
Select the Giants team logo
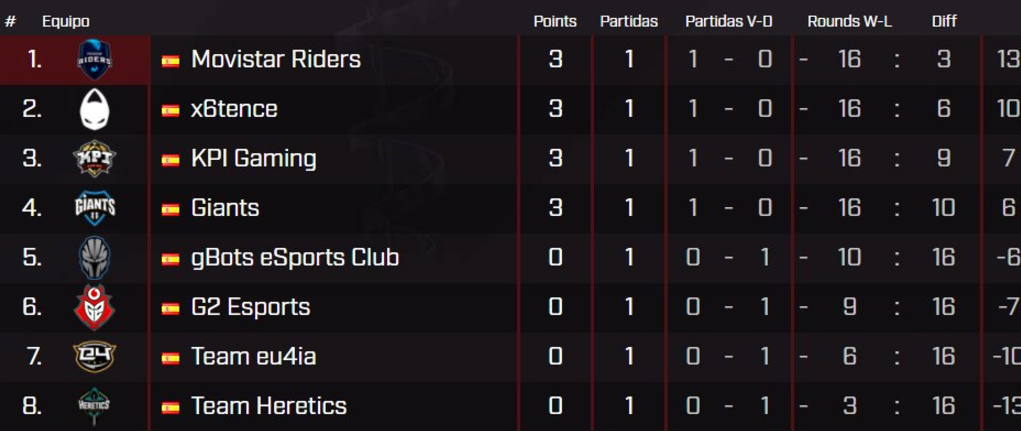(94, 208)
